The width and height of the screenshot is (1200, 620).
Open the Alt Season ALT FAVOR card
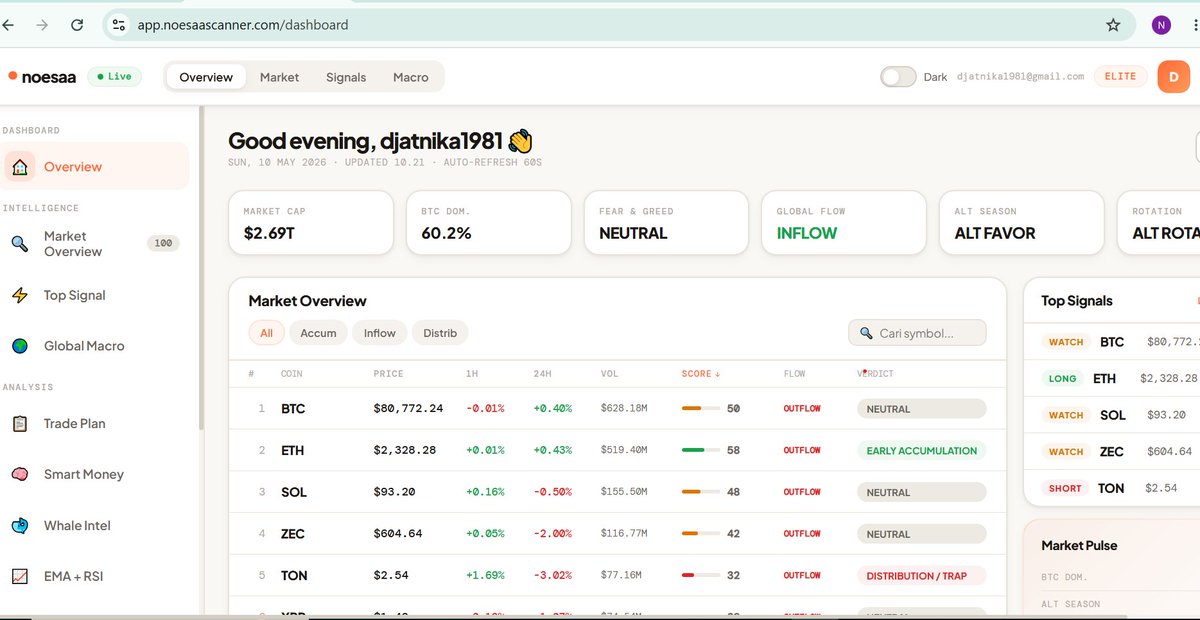[1022, 223]
